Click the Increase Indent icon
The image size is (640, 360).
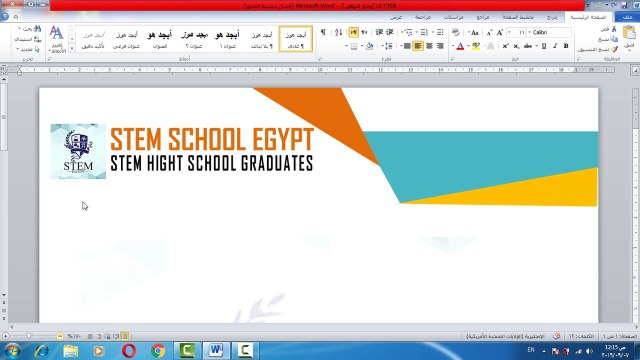379,32
